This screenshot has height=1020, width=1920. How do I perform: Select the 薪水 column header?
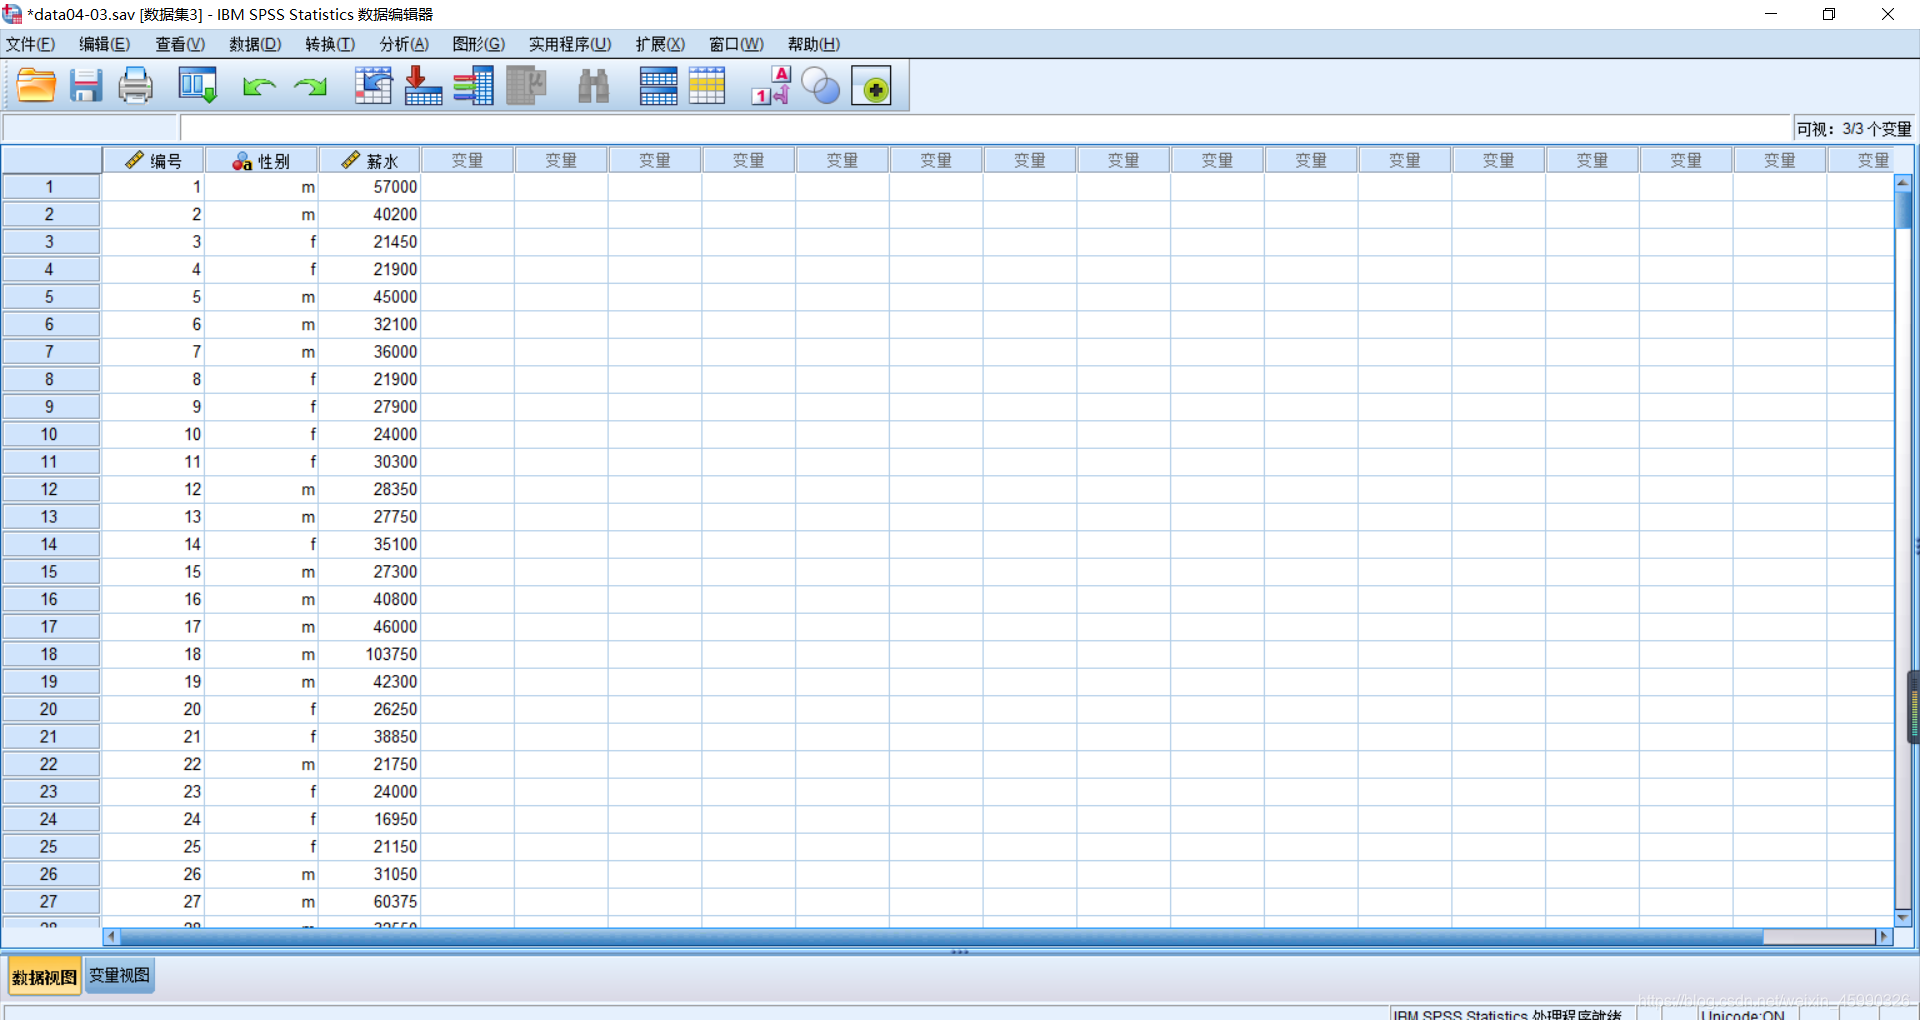tap(370, 160)
